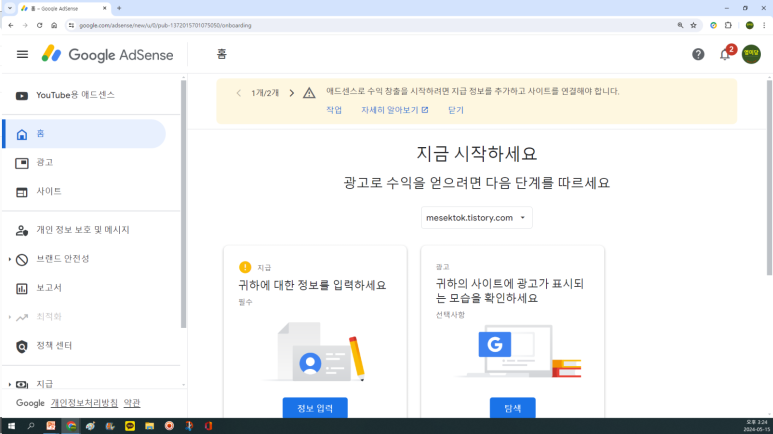Open the 개인정보처리방침 footer link
773x434 pixels.
pyautogui.click(x=84, y=403)
